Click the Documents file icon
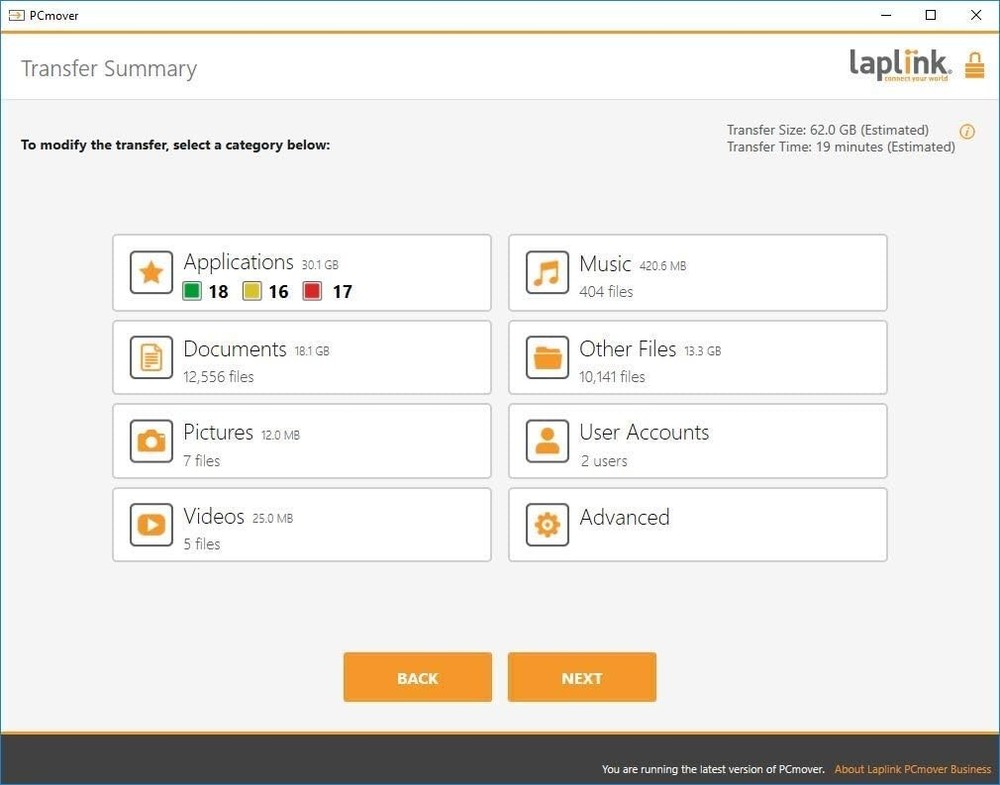This screenshot has height=785, width=1000. click(150, 357)
